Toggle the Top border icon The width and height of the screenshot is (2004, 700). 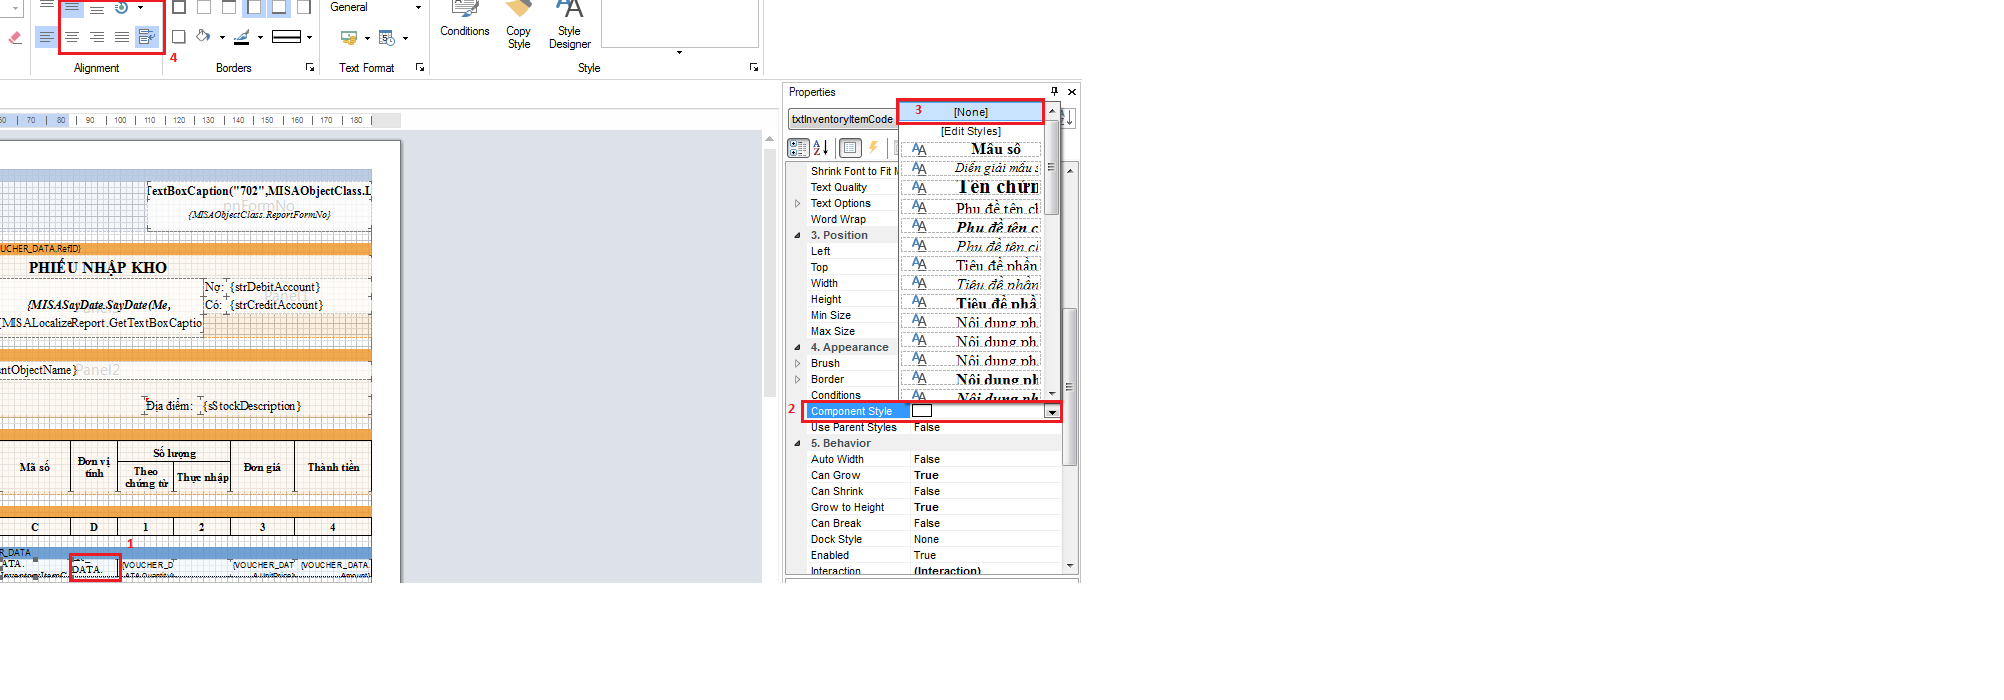[229, 8]
